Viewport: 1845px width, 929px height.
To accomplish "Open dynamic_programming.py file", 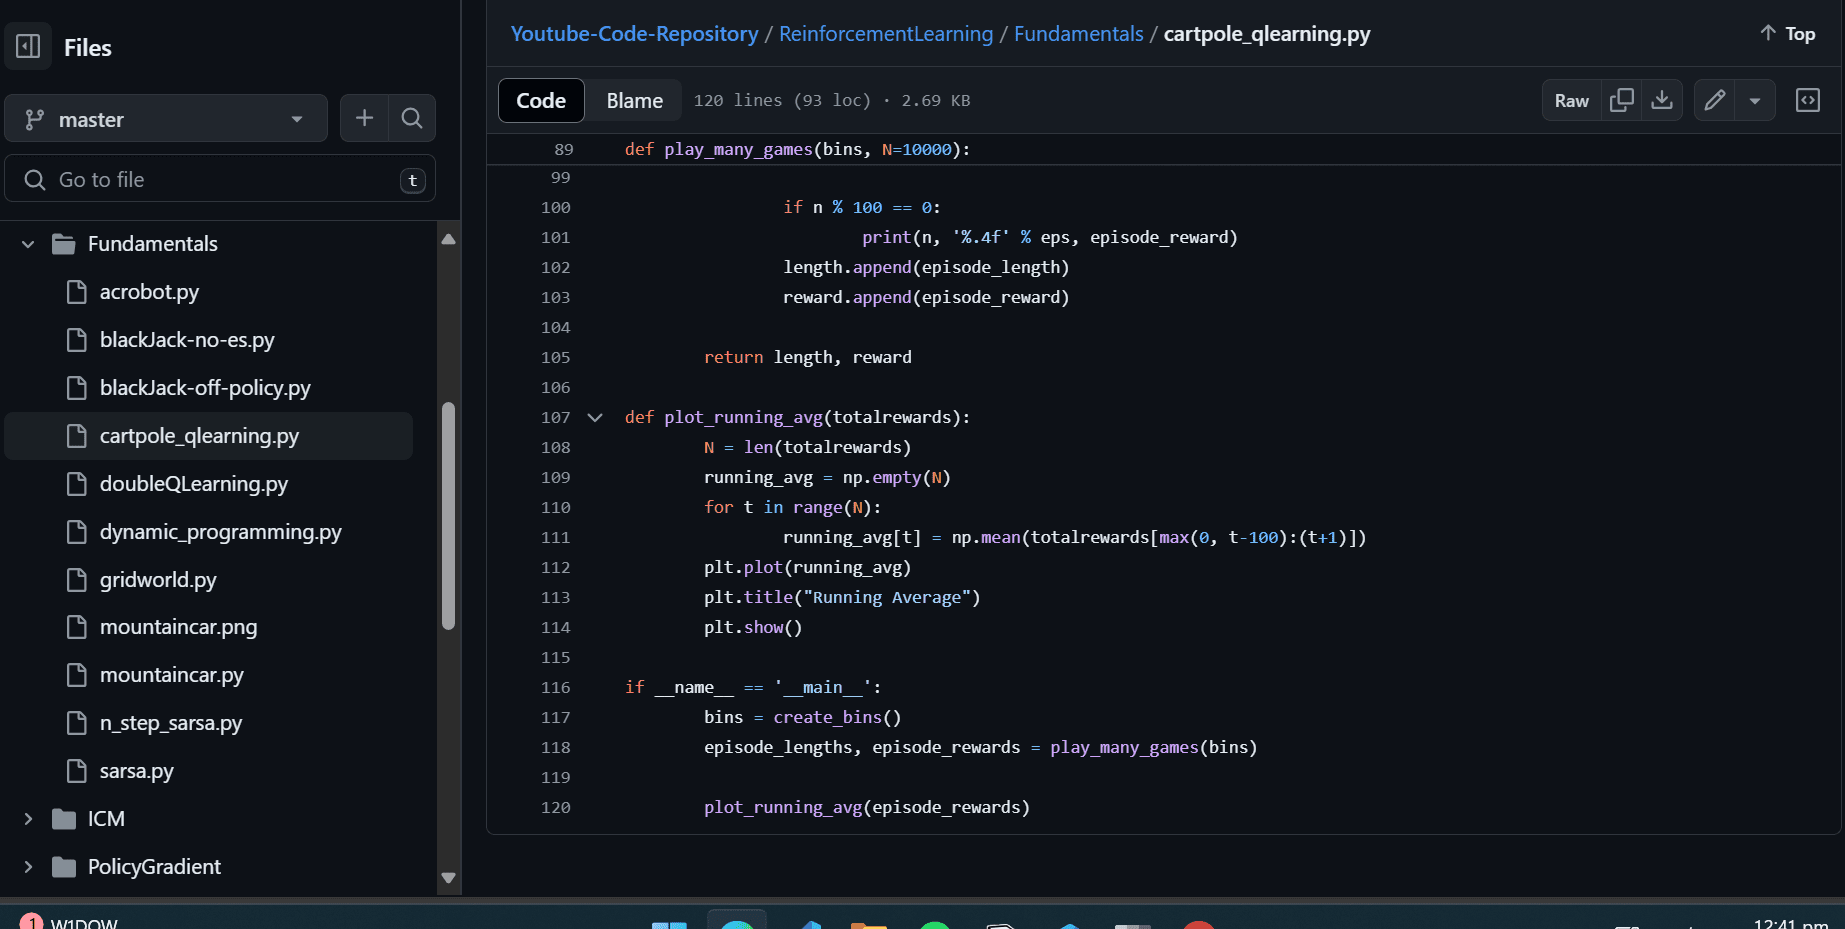I will coord(221,532).
